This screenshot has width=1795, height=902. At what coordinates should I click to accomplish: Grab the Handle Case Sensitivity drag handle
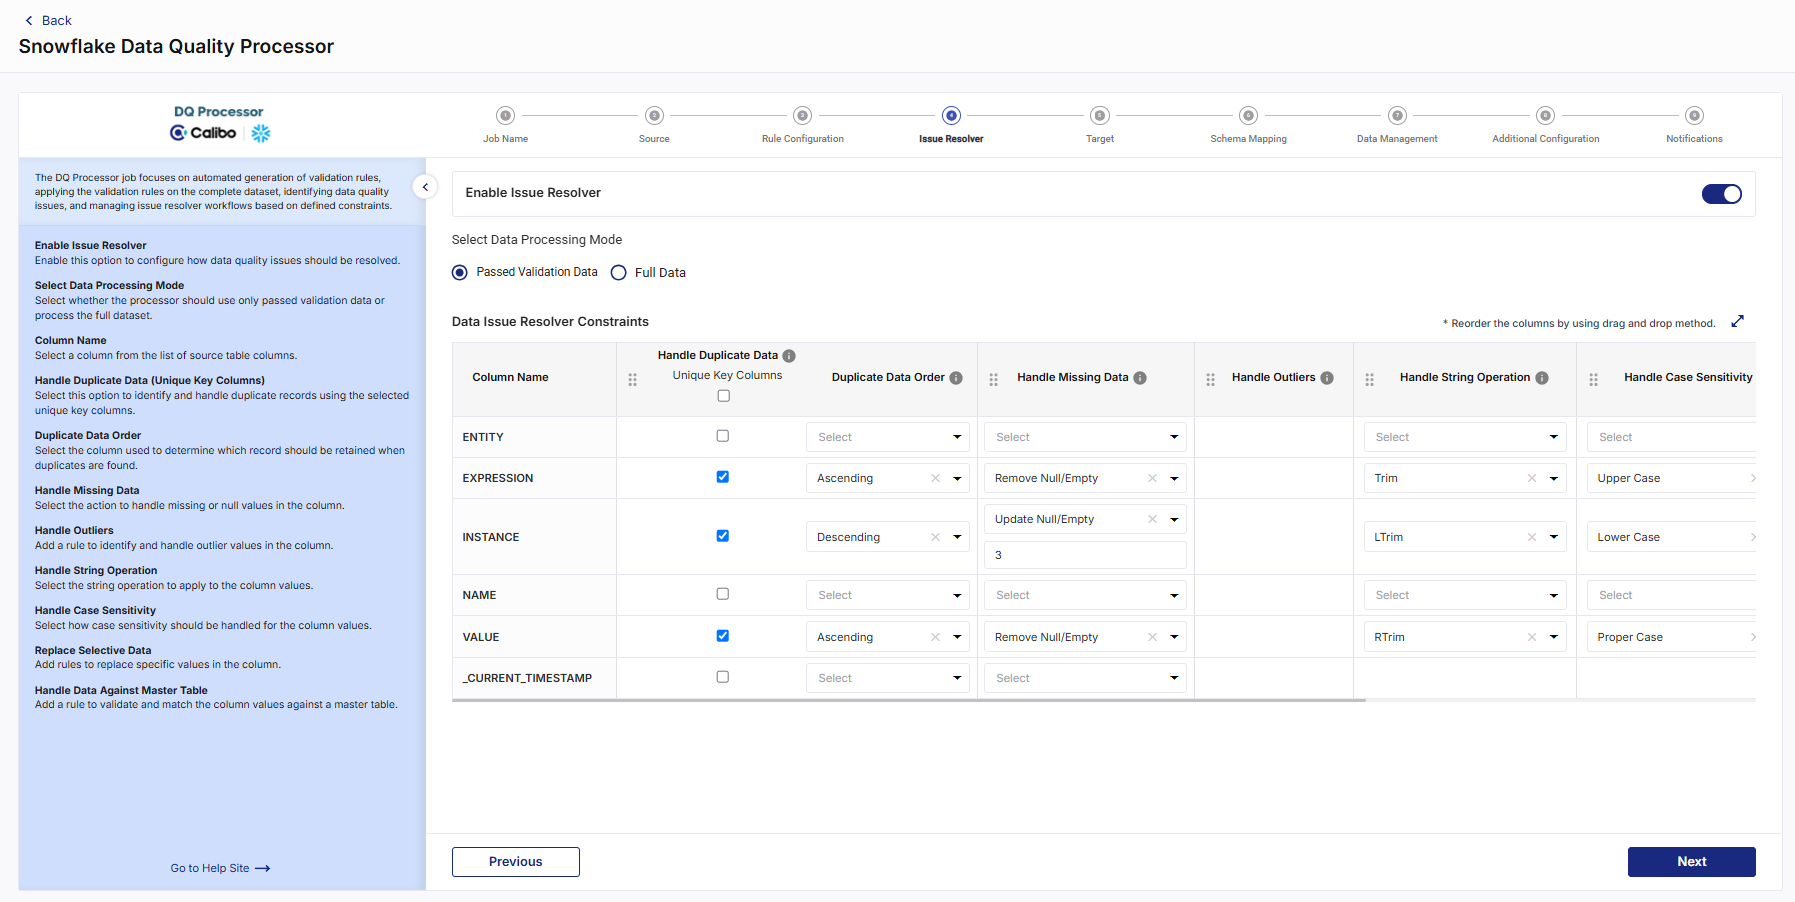(1593, 380)
